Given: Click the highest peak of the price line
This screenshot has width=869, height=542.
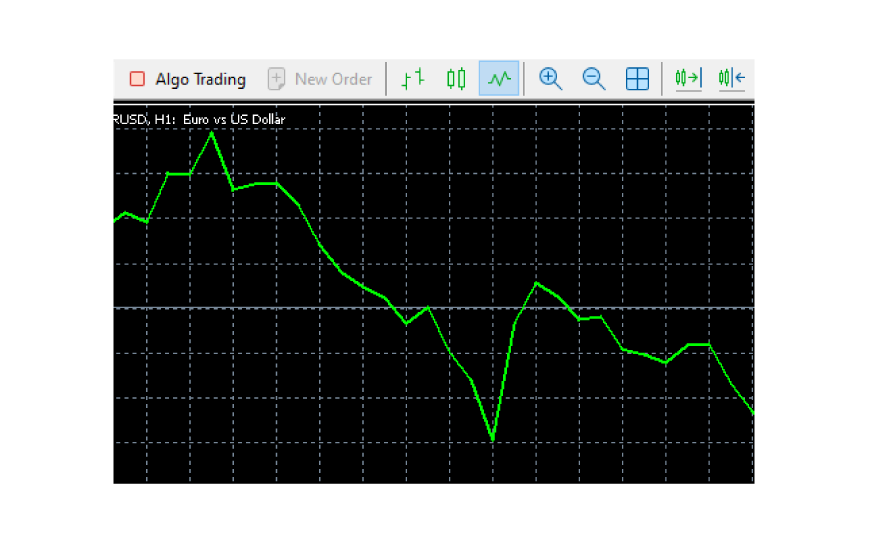Looking at the screenshot, I should (211, 133).
